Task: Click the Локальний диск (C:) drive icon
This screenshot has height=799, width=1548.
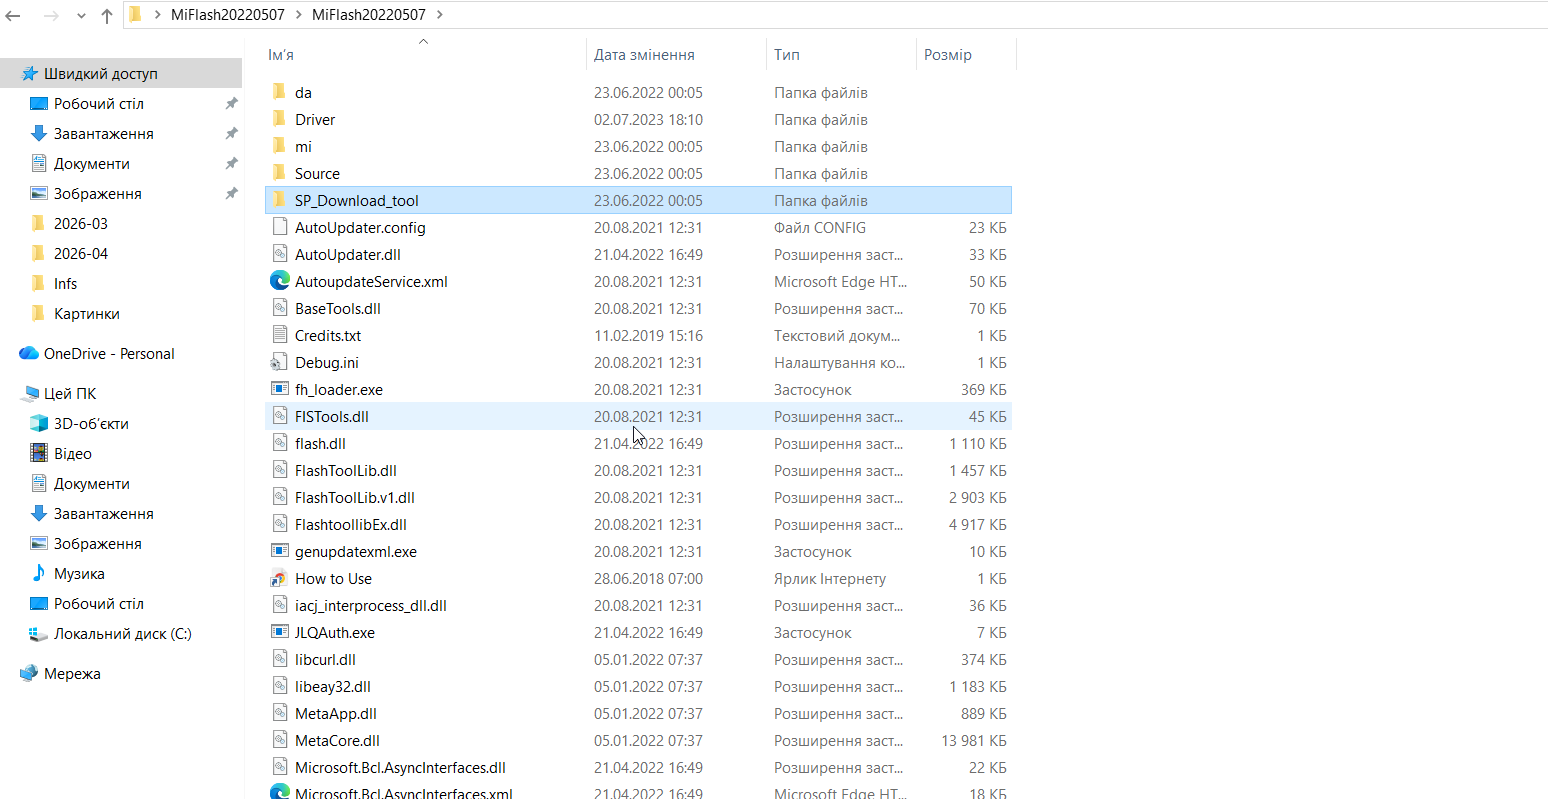Action: click(x=39, y=634)
